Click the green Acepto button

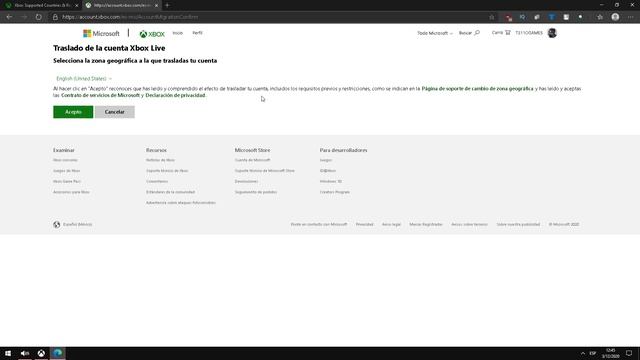pos(73,112)
